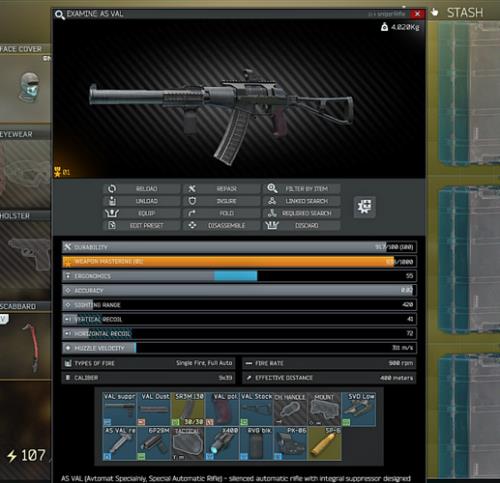Click the Sighting Range stat row

click(239, 305)
